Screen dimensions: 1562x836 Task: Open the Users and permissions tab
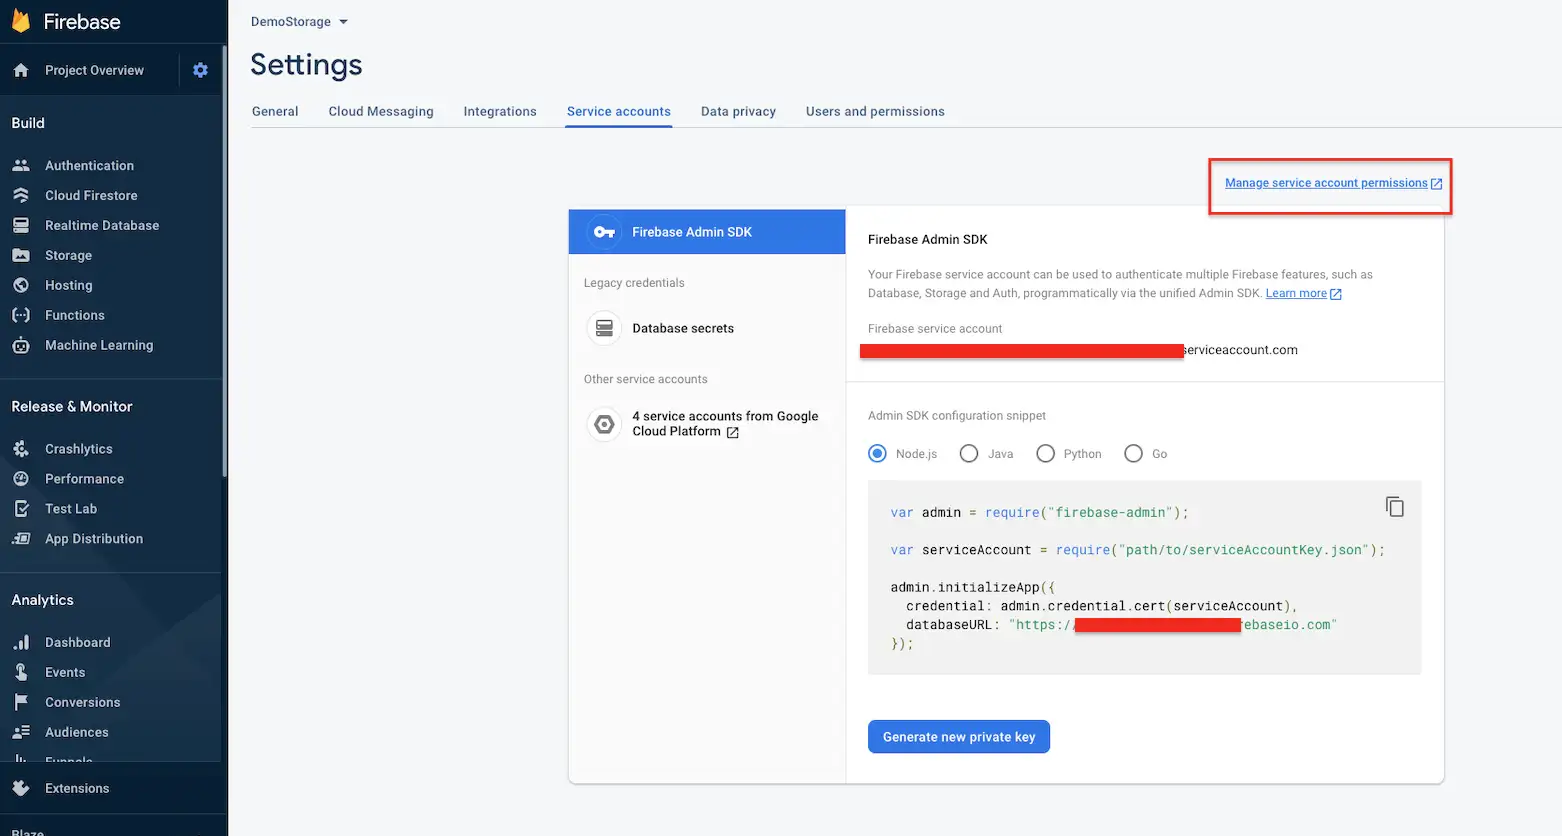coord(875,111)
